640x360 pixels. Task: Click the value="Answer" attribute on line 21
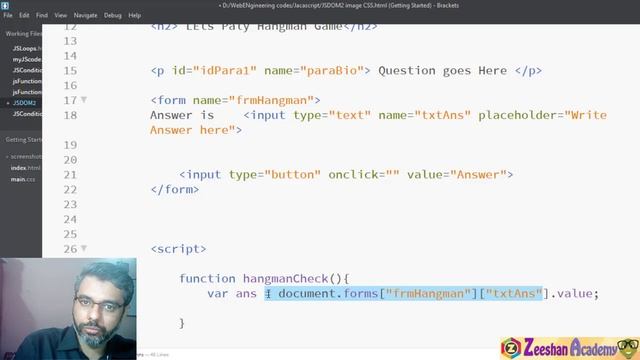pos(456,175)
